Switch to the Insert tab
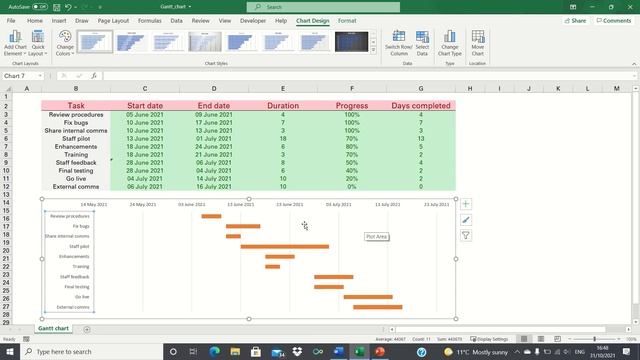 coord(59,20)
